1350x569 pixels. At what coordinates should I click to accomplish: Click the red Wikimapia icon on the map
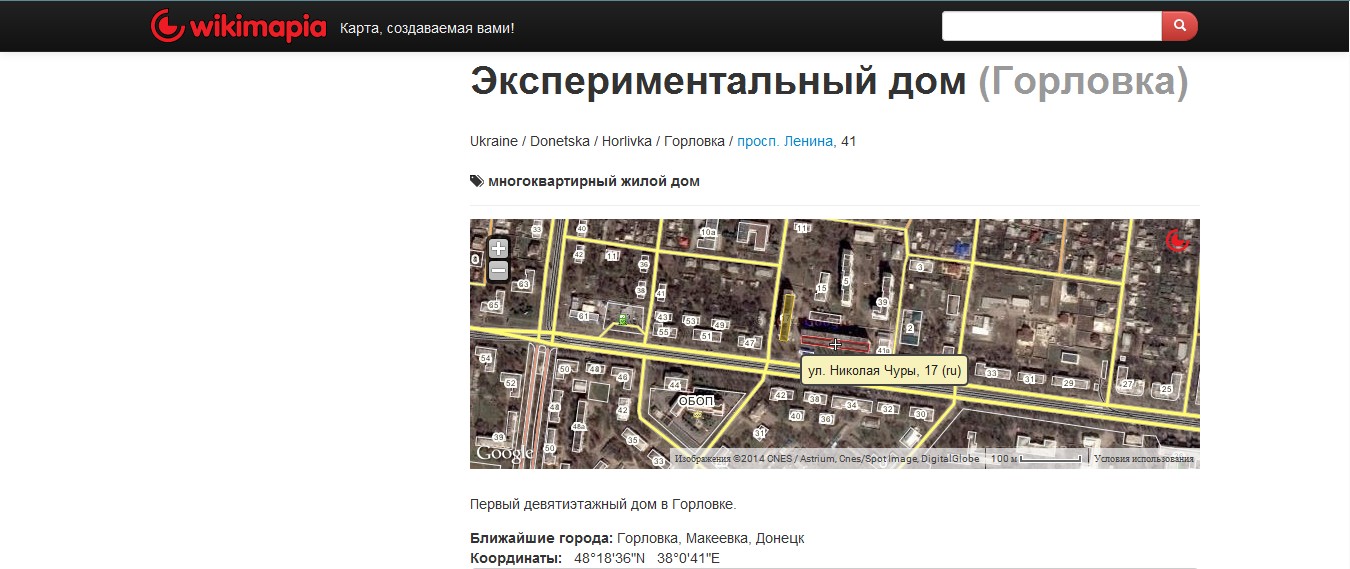[x=1178, y=240]
